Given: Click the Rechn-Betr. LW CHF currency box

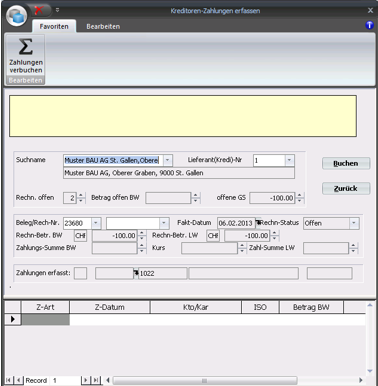Looking at the screenshot, I should 213,236.
